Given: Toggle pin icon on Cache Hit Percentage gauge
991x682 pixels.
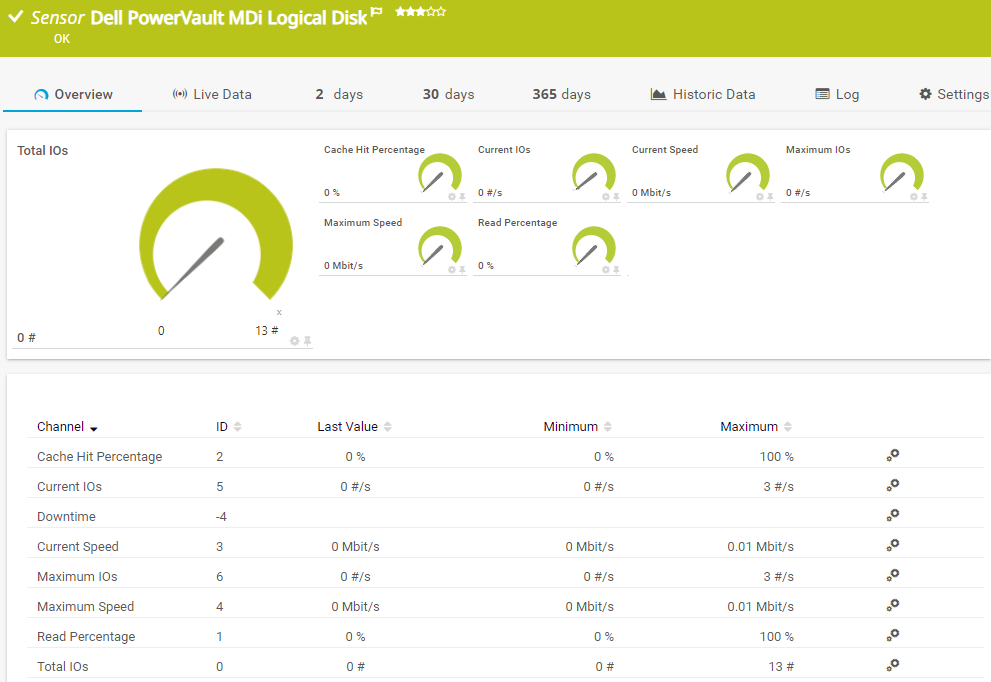Looking at the screenshot, I should pos(462,197).
